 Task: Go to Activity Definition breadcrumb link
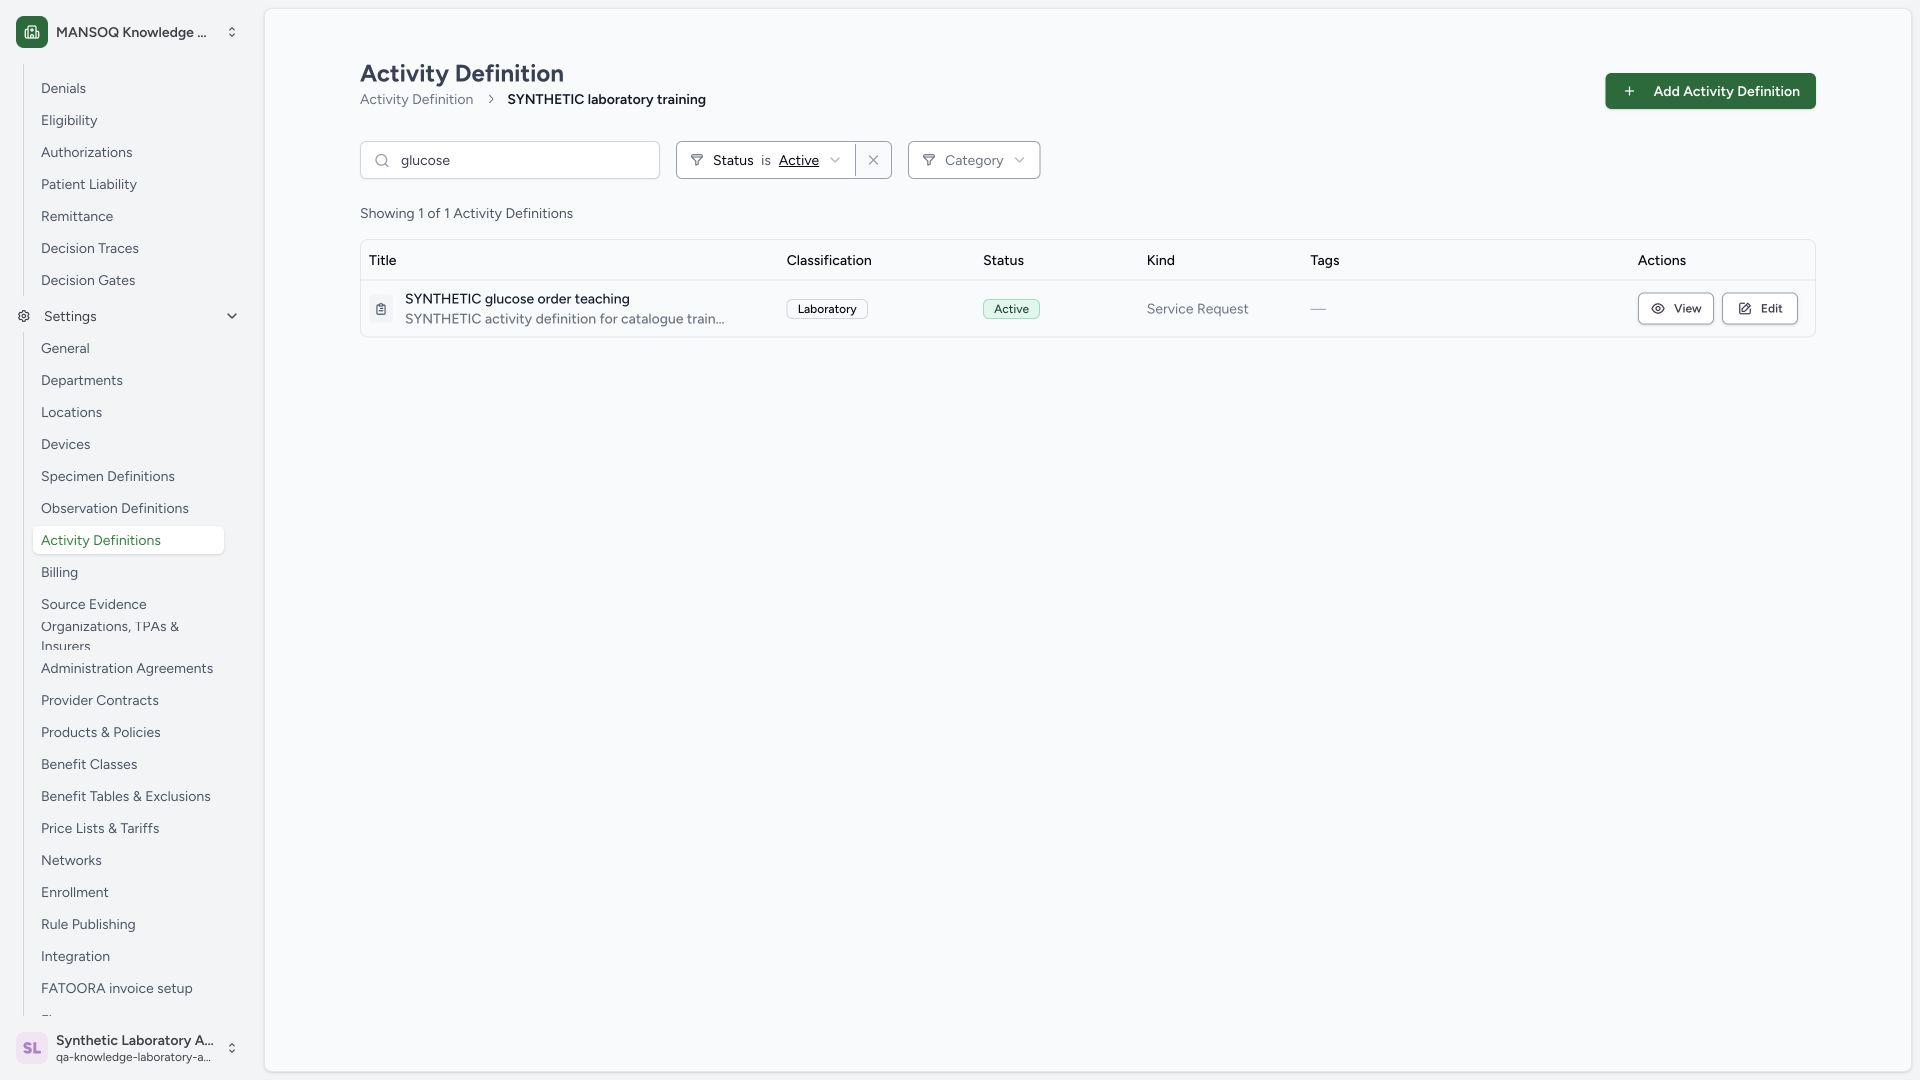click(416, 99)
